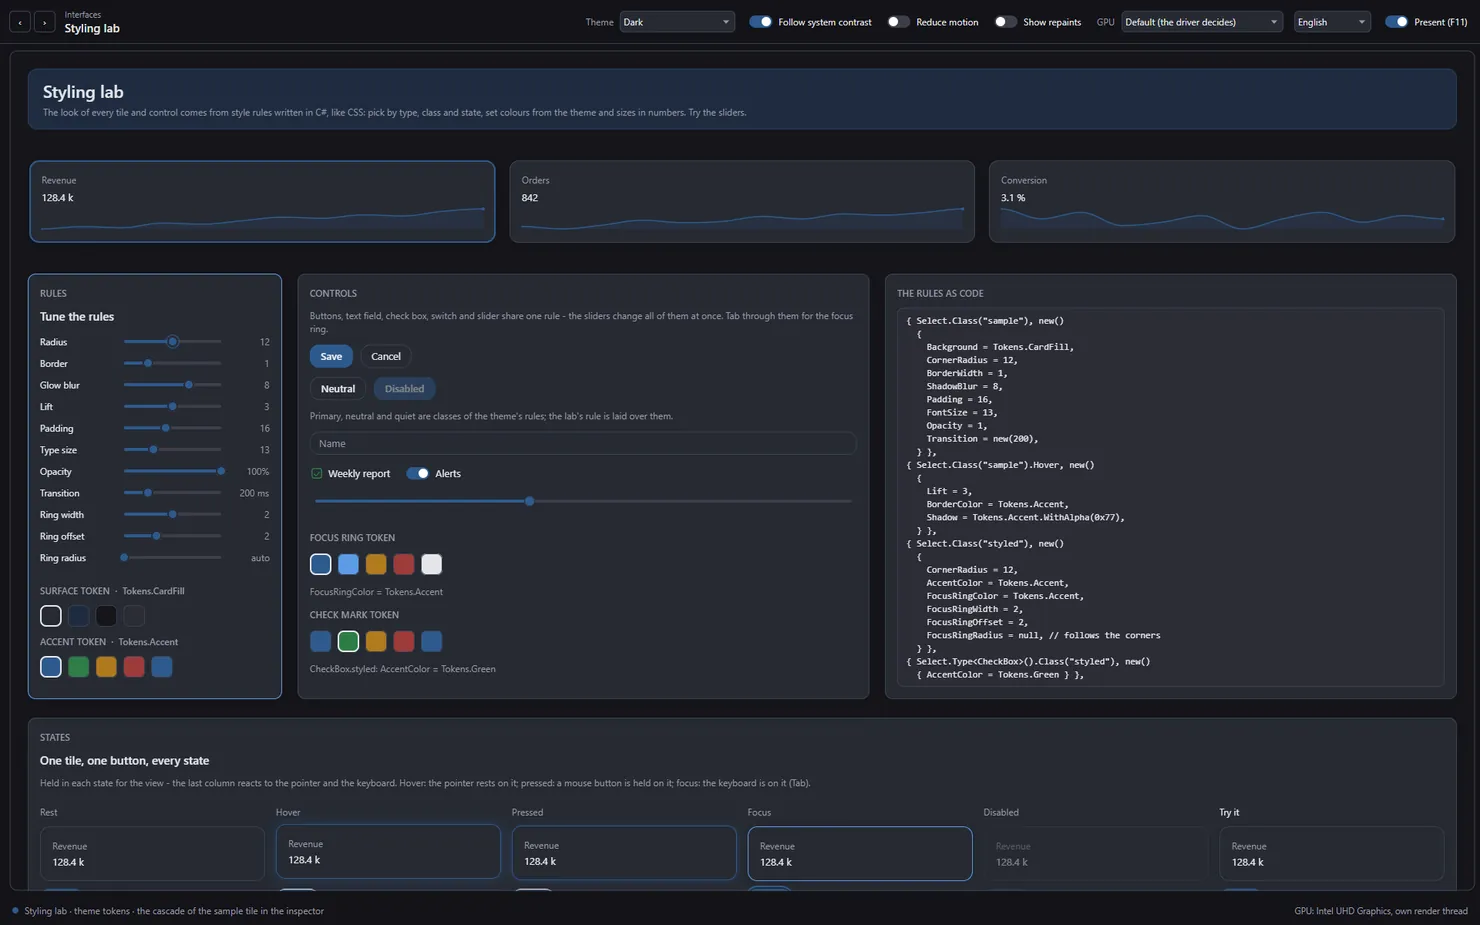Image resolution: width=1480 pixels, height=925 pixels.
Task: Turn on Show repaints switch
Action: click(1005, 22)
